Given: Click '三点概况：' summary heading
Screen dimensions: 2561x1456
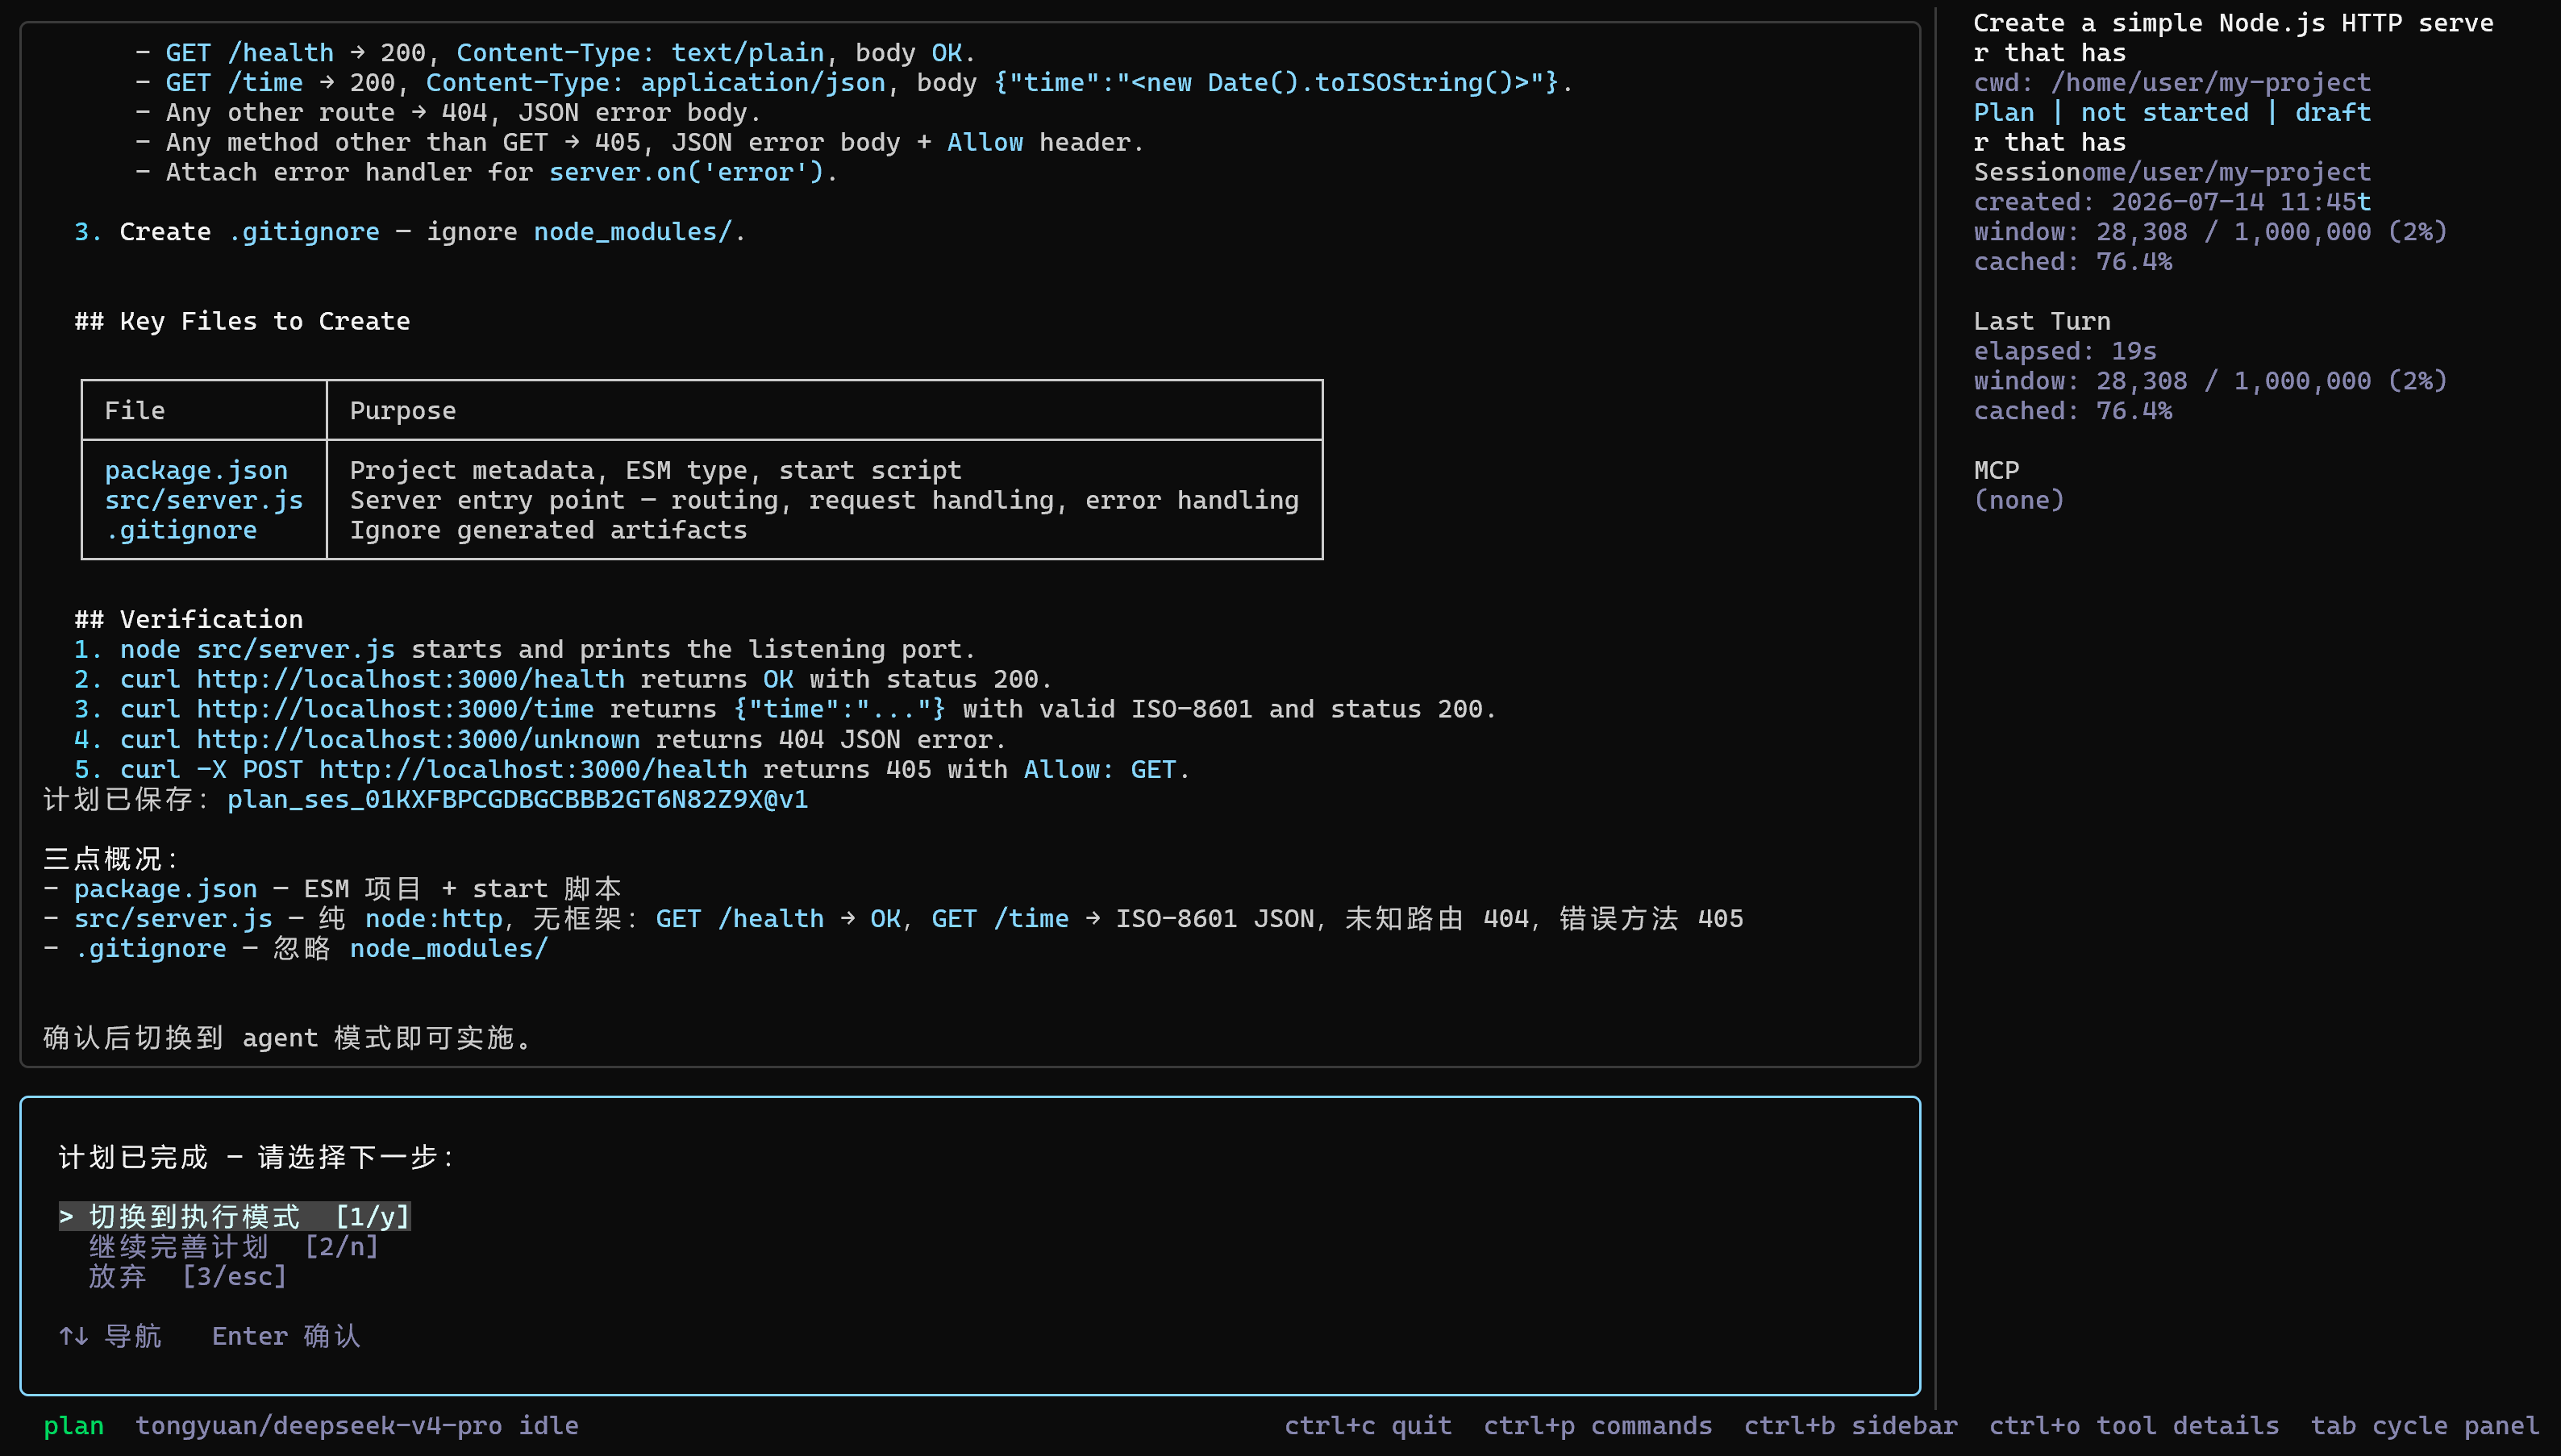Looking at the screenshot, I should click(112, 858).
